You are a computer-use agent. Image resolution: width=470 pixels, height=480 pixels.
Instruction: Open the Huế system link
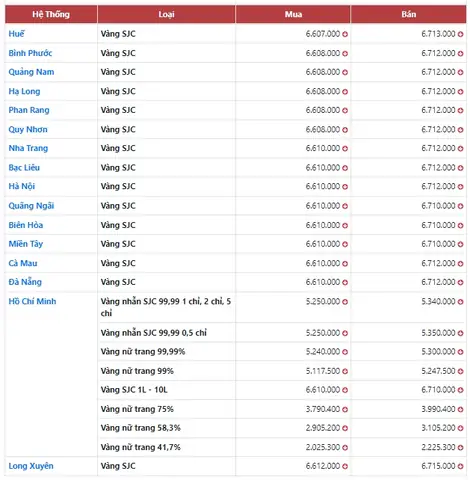coord(16,34)
